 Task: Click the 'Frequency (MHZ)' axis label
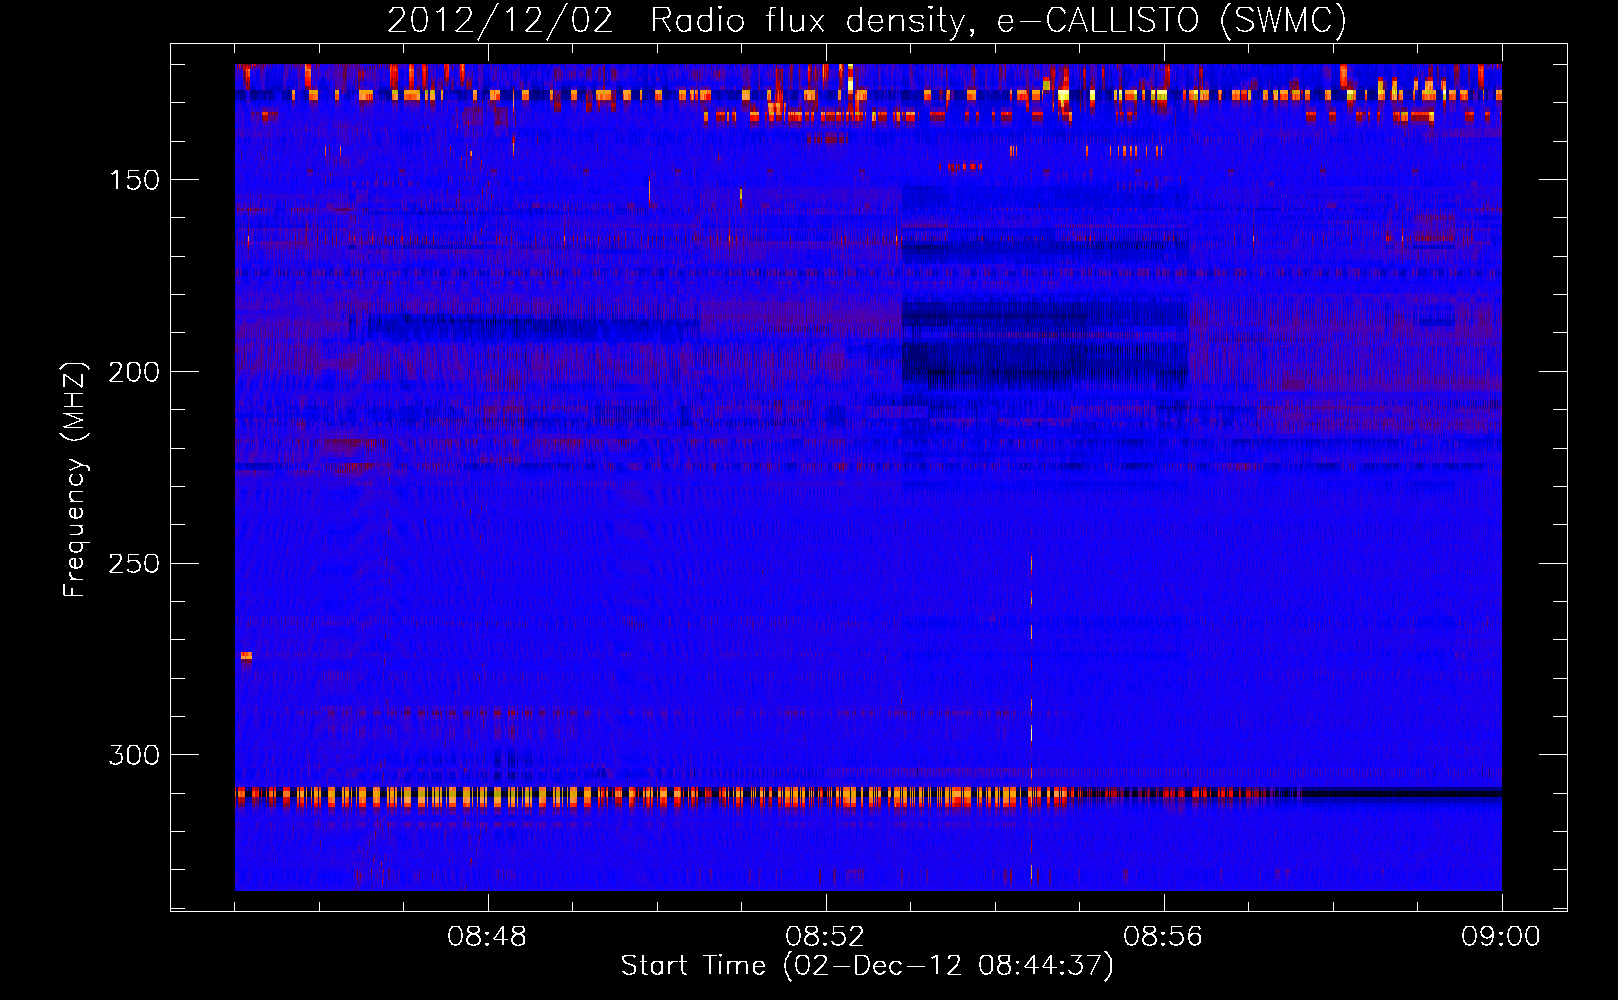coord(75,479)
